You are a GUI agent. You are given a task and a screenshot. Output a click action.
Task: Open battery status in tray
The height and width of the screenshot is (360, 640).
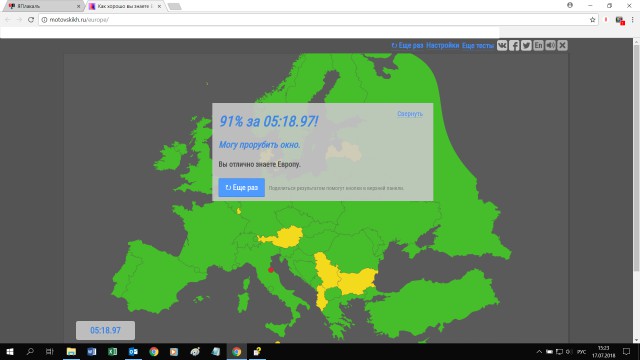(549, 352)
